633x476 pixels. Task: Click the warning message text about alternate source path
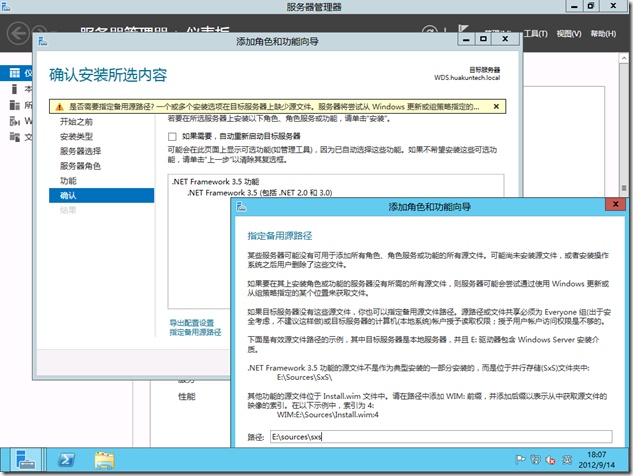[274, 107]
